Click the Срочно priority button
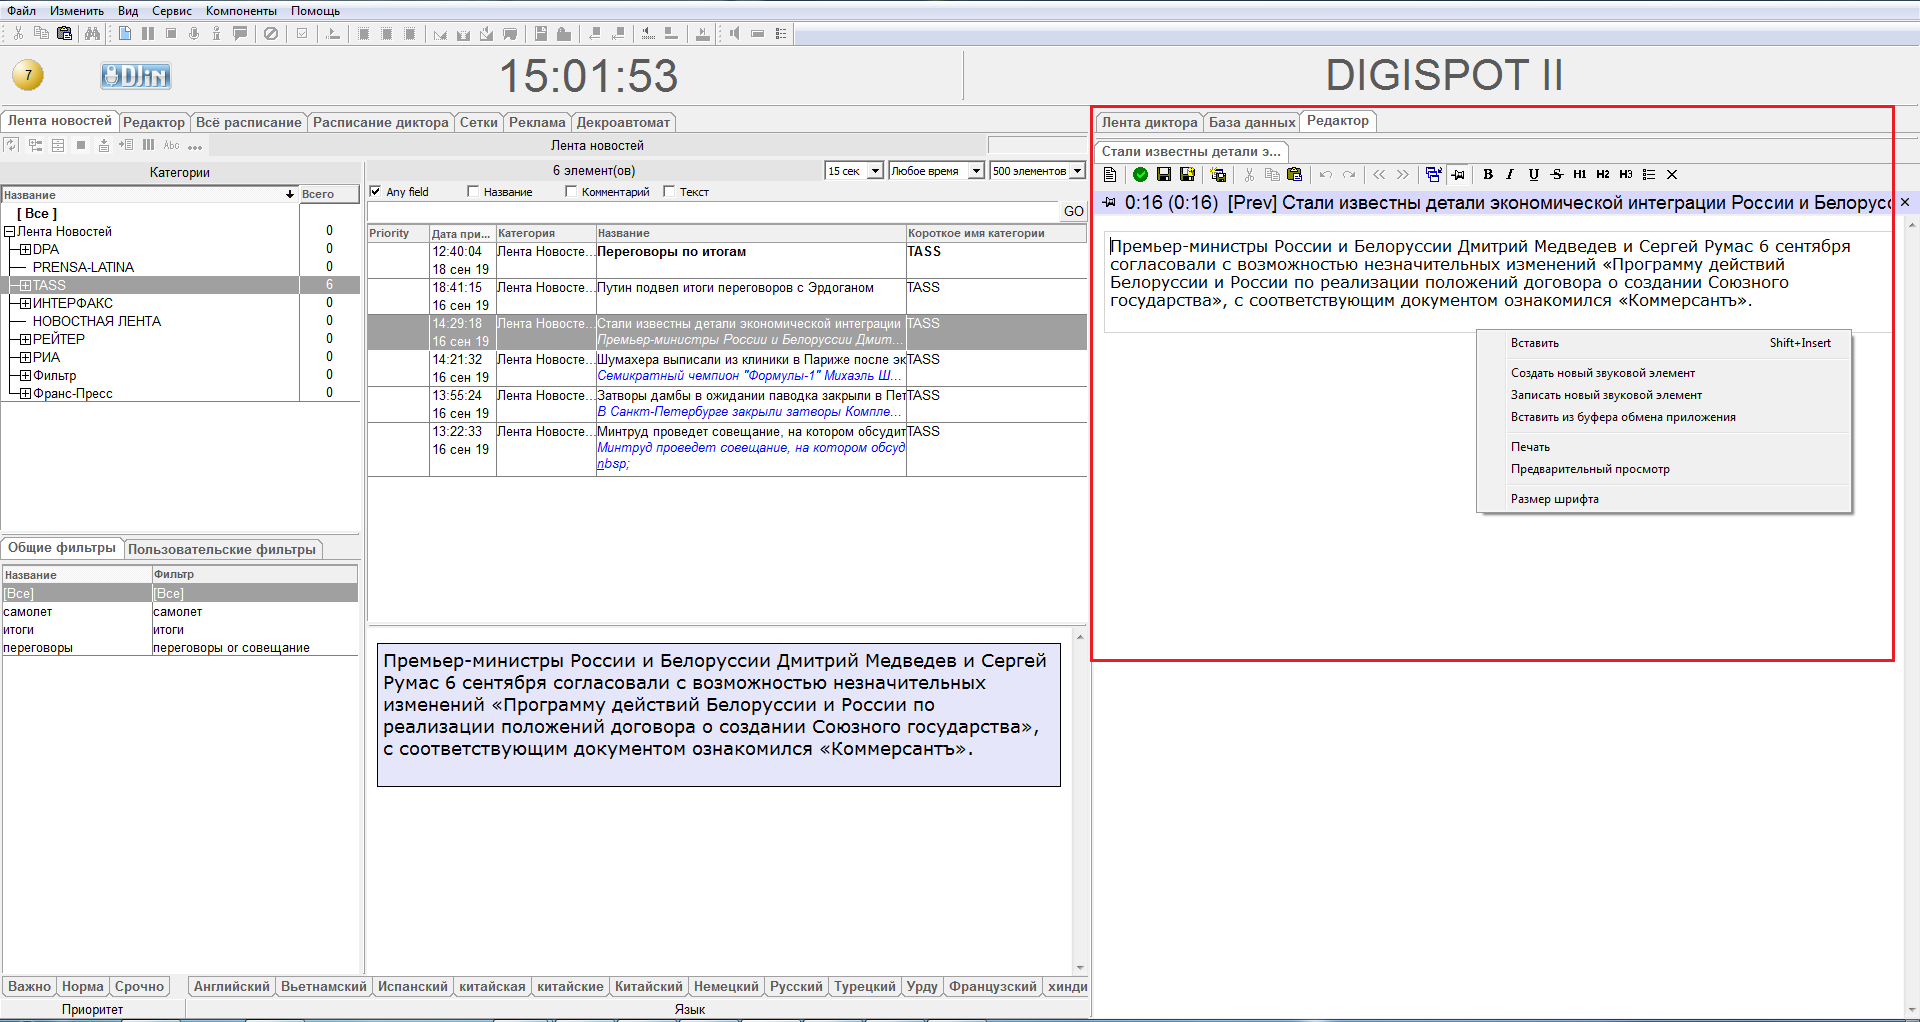The height and width of the screenshot is (1022, 1920). [x=139, y=987]
